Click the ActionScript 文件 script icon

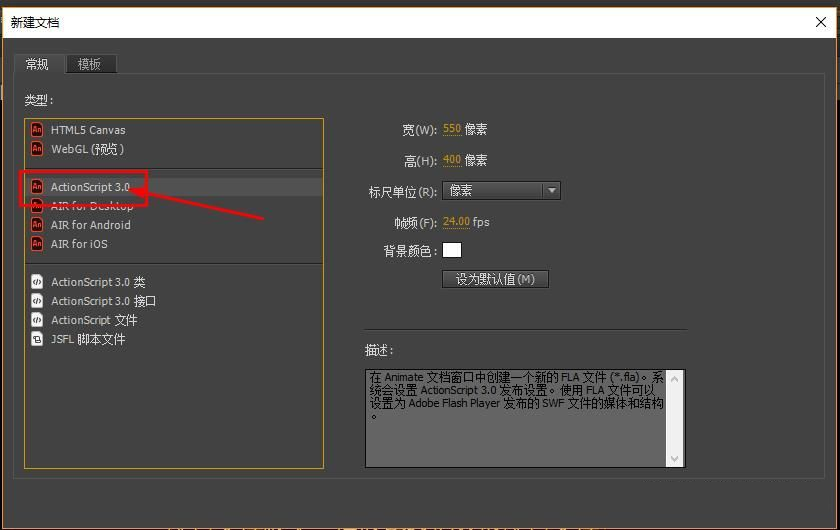click(x=37, y=320)
